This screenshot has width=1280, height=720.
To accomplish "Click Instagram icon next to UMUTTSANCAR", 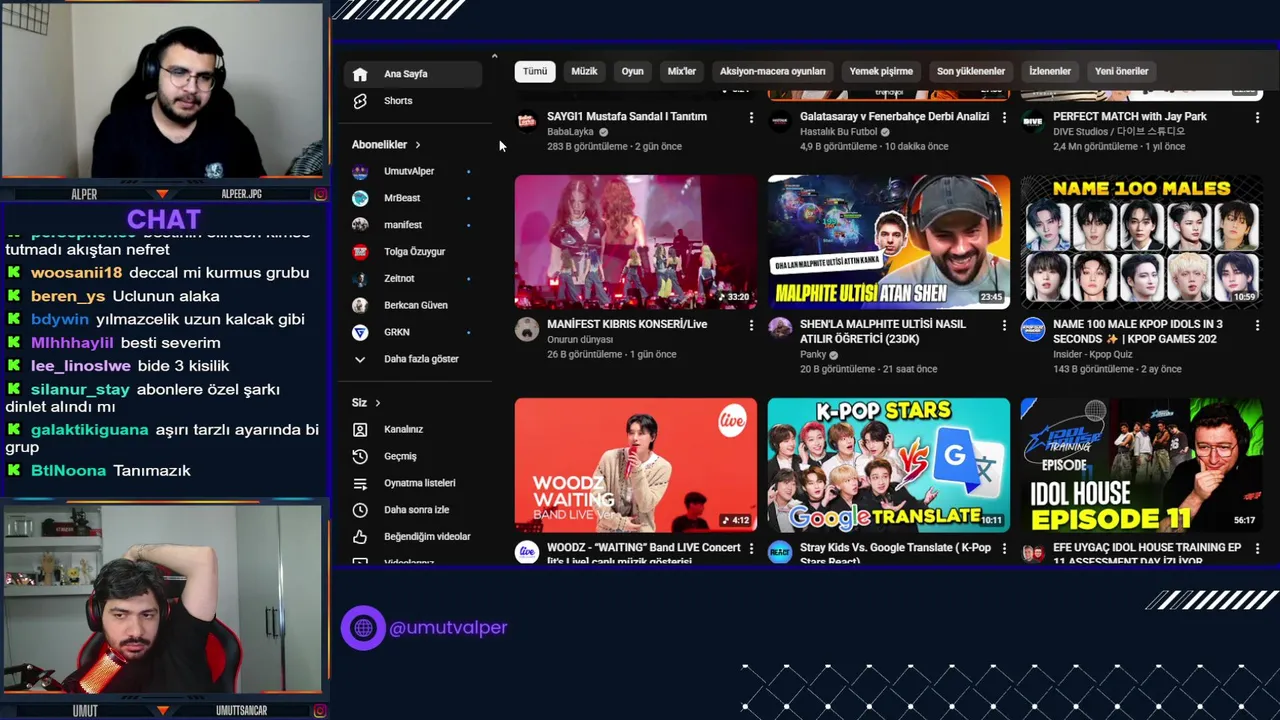I will [320, 711].
